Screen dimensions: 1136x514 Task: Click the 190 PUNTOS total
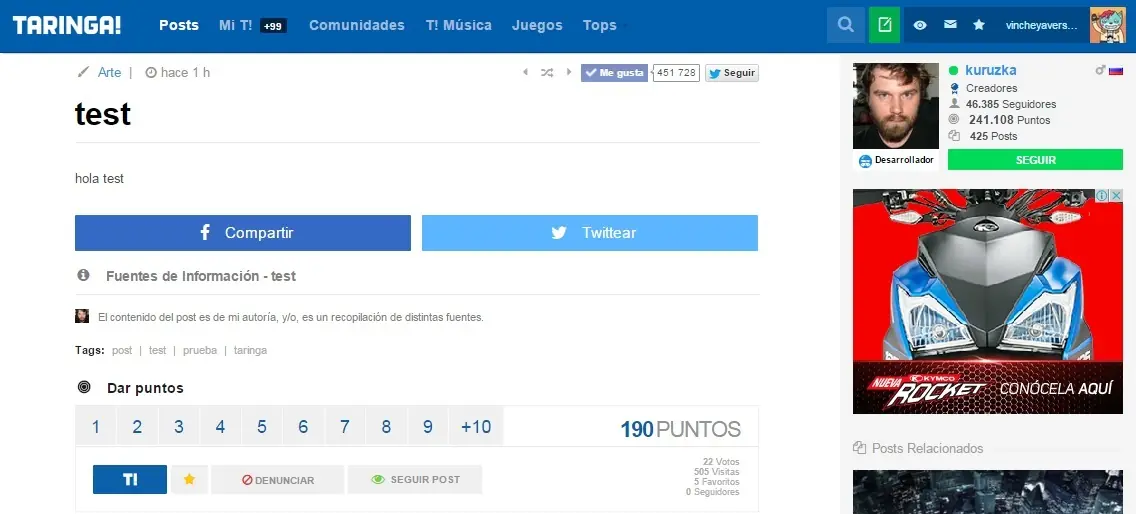coord(680,429)
